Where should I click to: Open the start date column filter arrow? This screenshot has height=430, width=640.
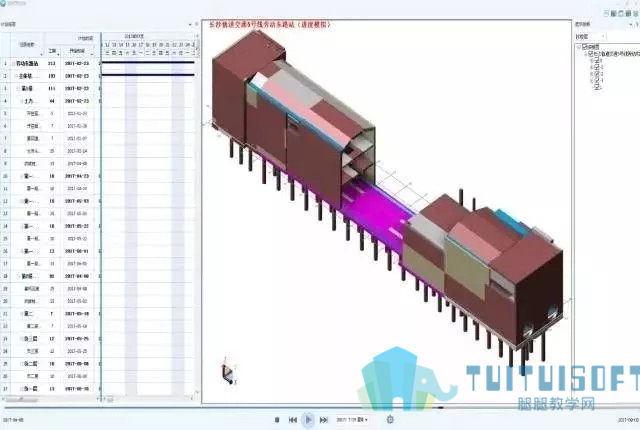pyautogui.click(x=92, y=54)
